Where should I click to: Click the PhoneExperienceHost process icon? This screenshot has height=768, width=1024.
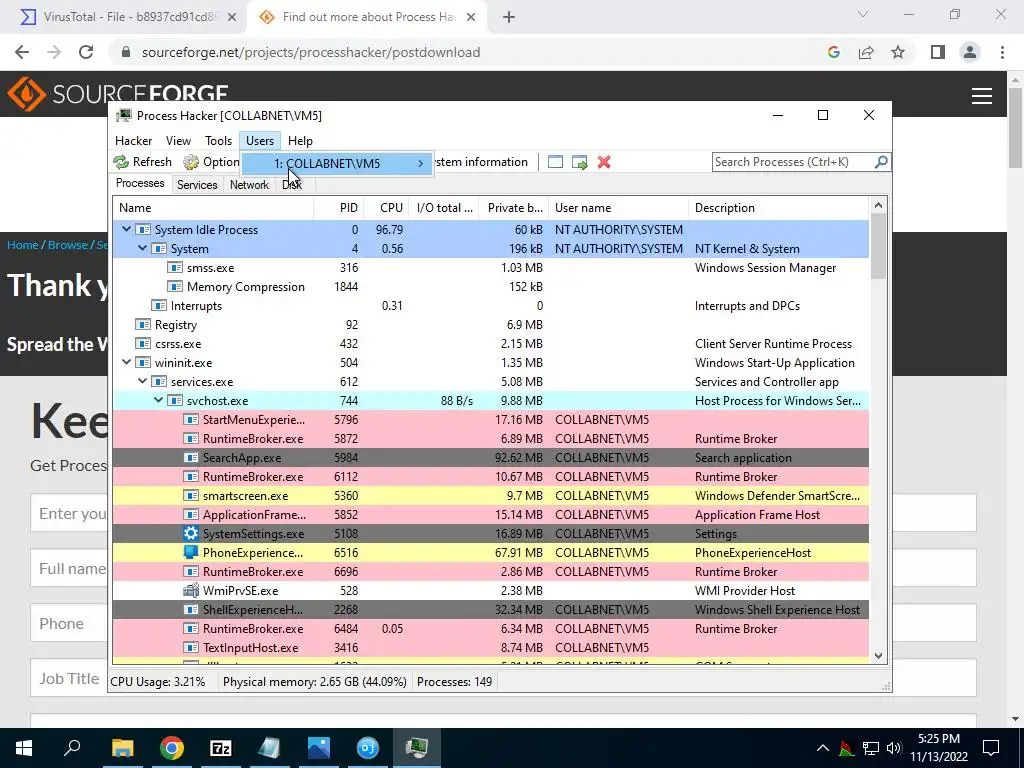pyautogui.click(x=191, y=552)
